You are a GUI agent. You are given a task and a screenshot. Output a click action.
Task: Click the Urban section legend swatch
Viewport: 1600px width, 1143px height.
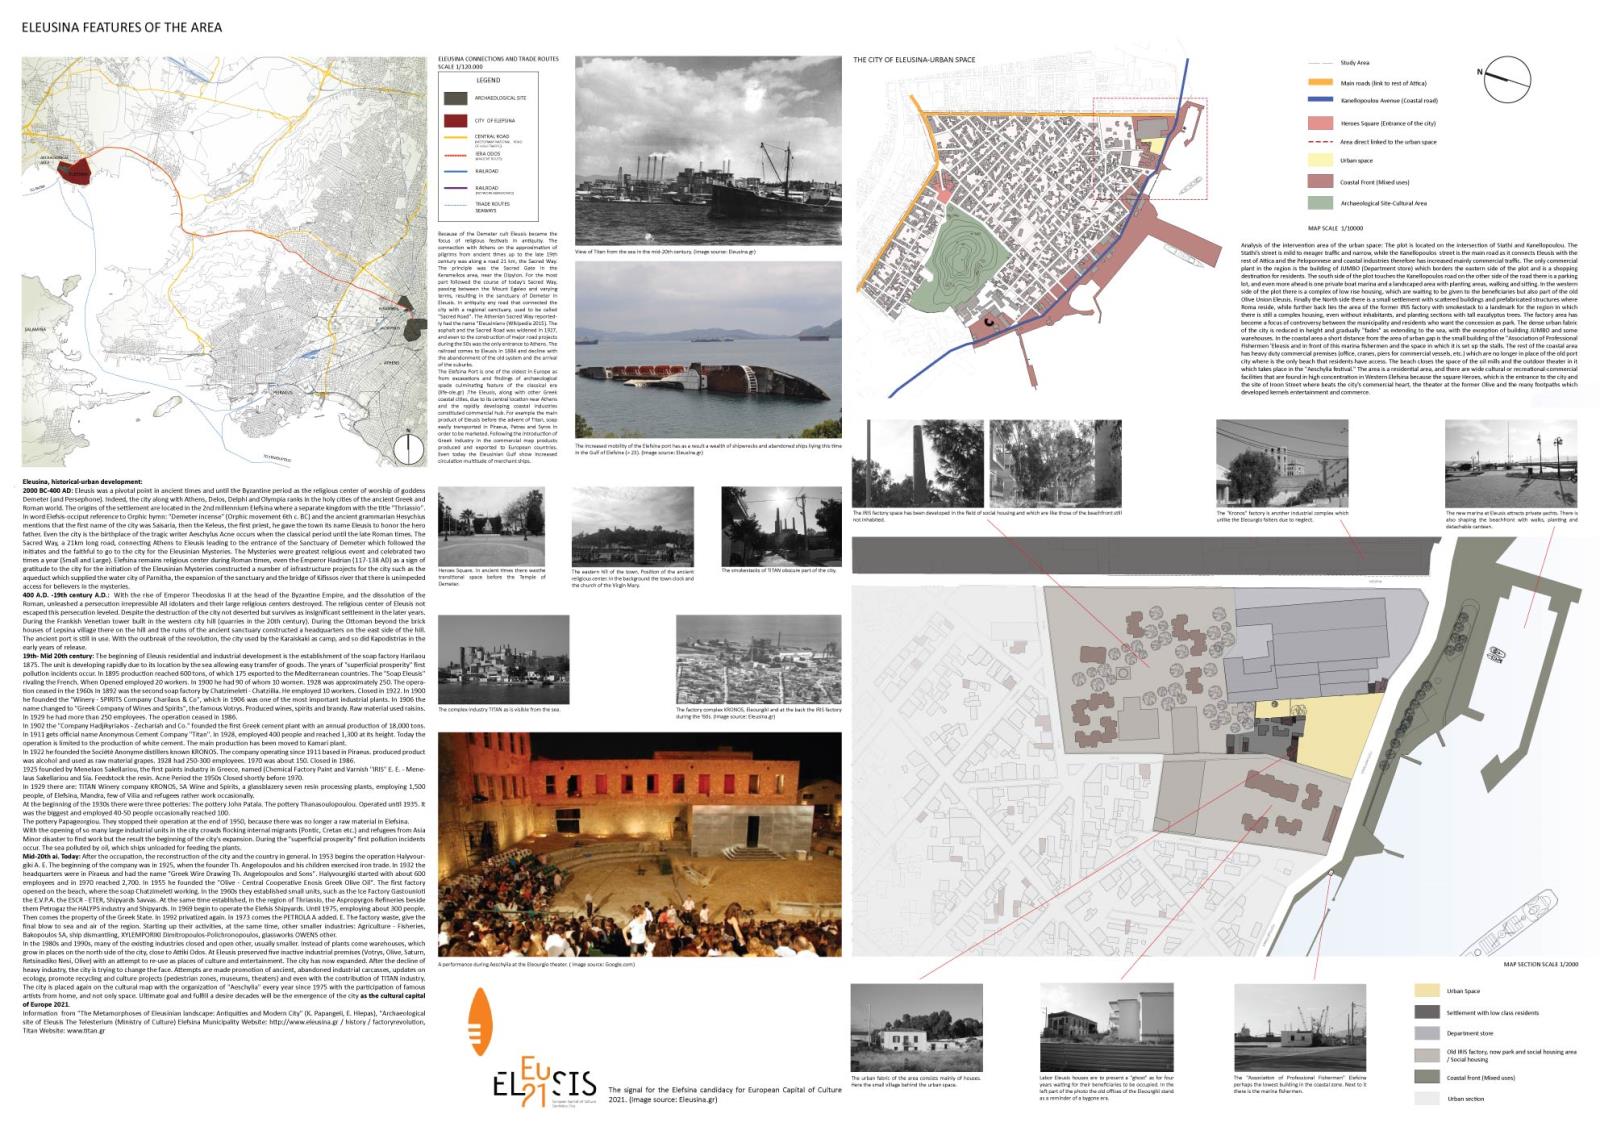click(1427, 1098)
